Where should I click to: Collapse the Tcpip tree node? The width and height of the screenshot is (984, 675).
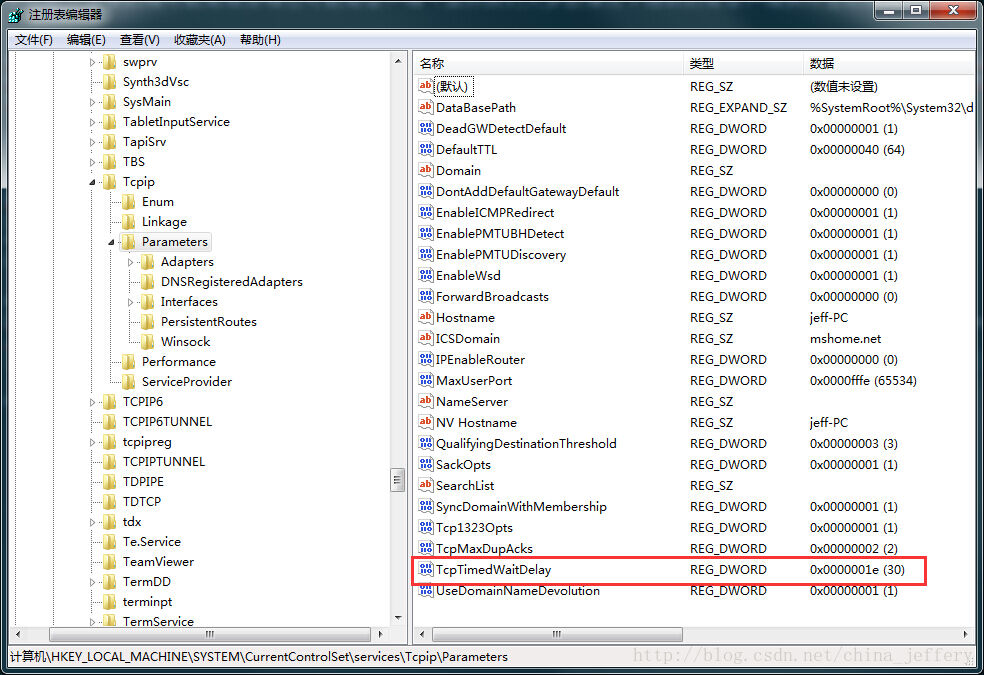93,182
